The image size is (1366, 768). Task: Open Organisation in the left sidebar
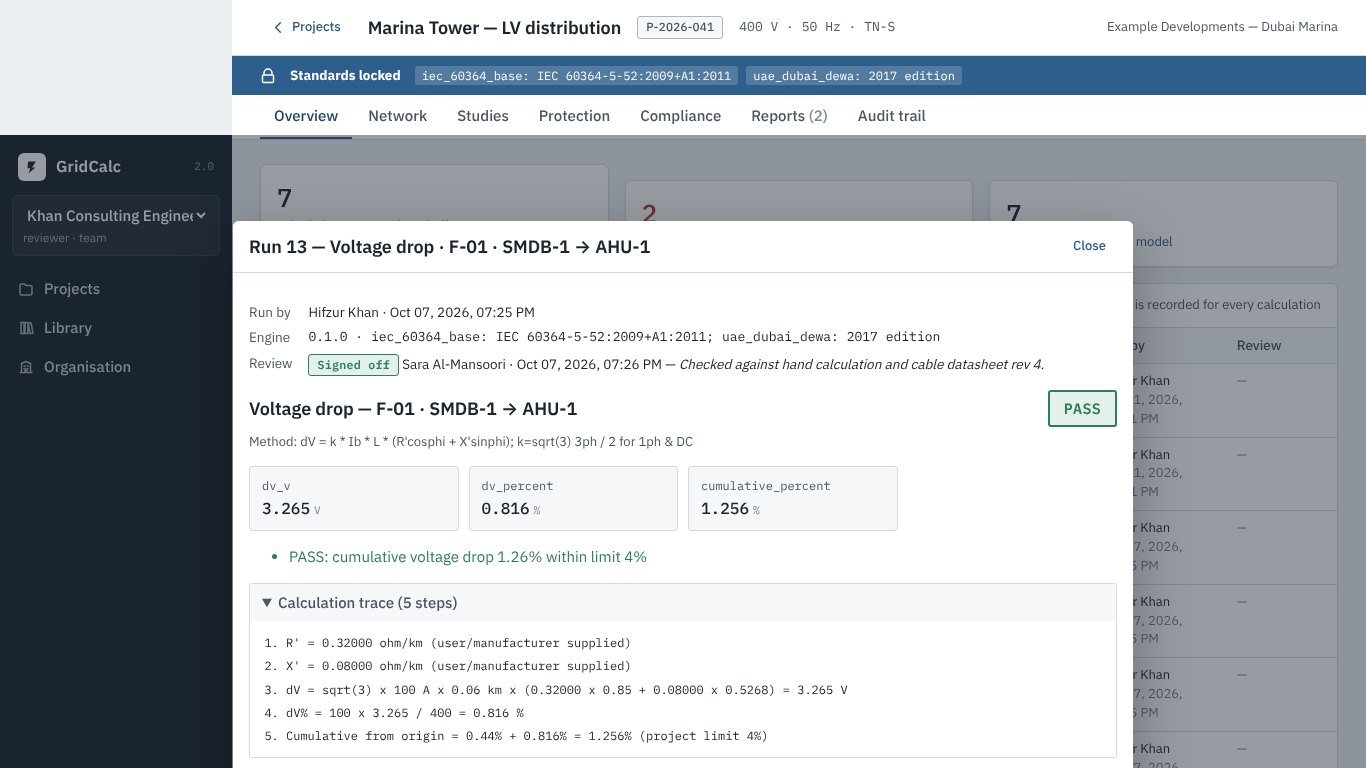116,367
